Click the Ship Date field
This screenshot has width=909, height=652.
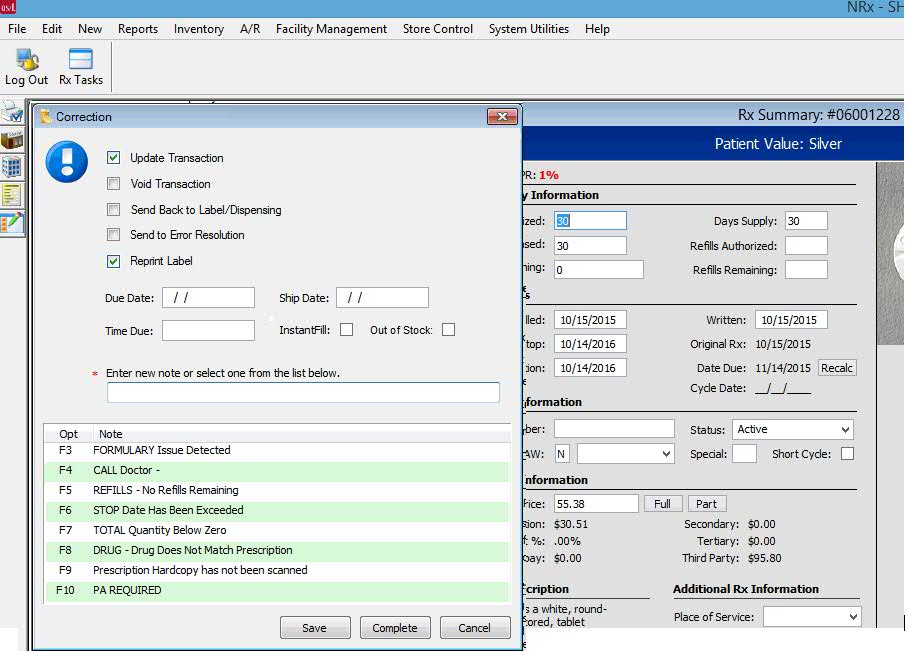tap(383, 298)
